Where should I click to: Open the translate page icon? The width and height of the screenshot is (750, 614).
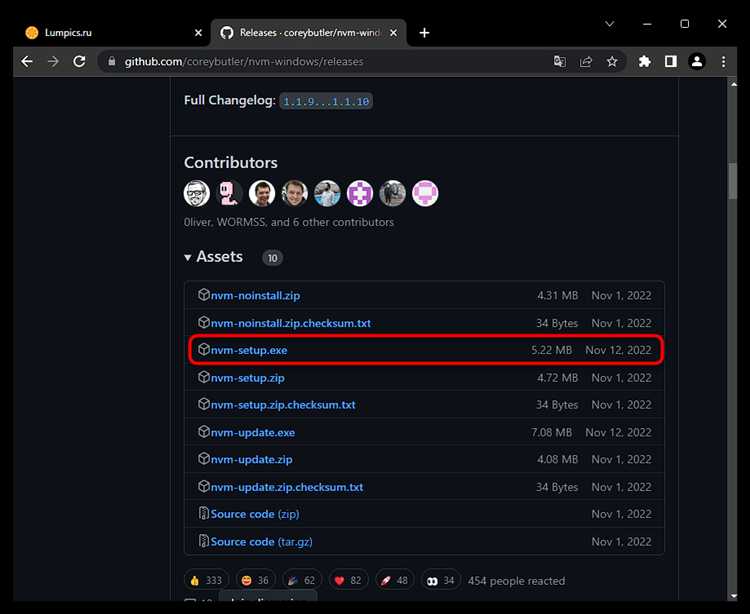click(560, 62)
